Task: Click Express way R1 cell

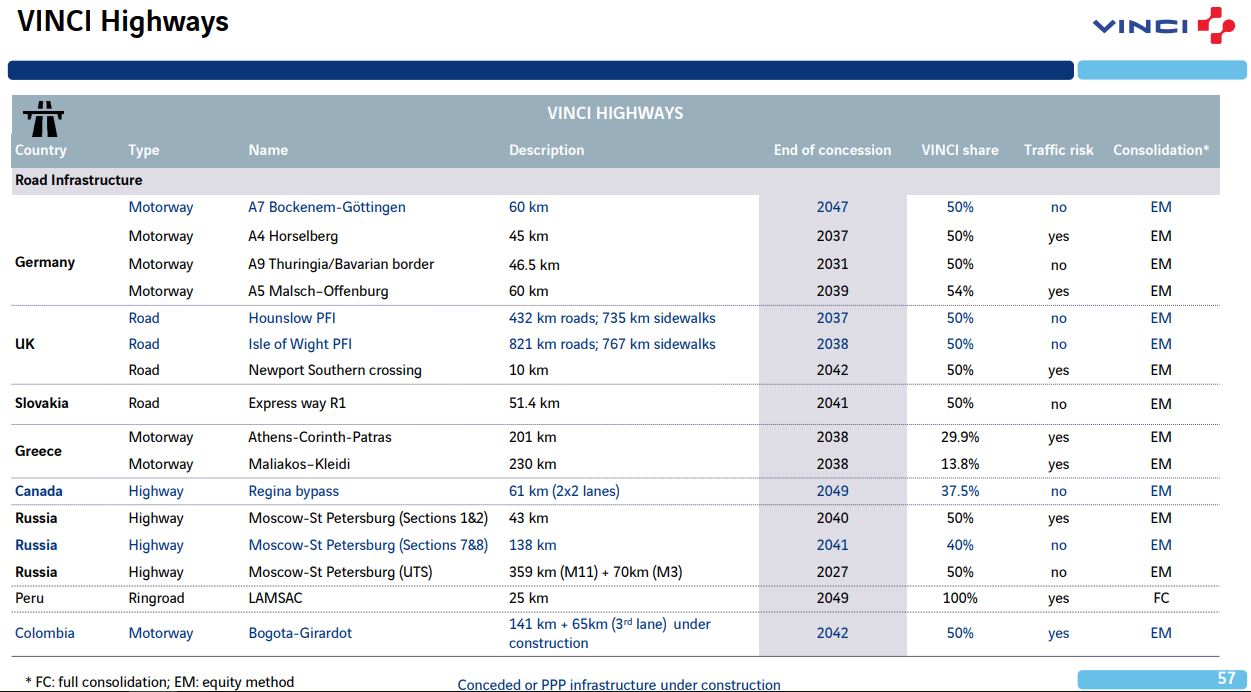Action: point(297,403)
